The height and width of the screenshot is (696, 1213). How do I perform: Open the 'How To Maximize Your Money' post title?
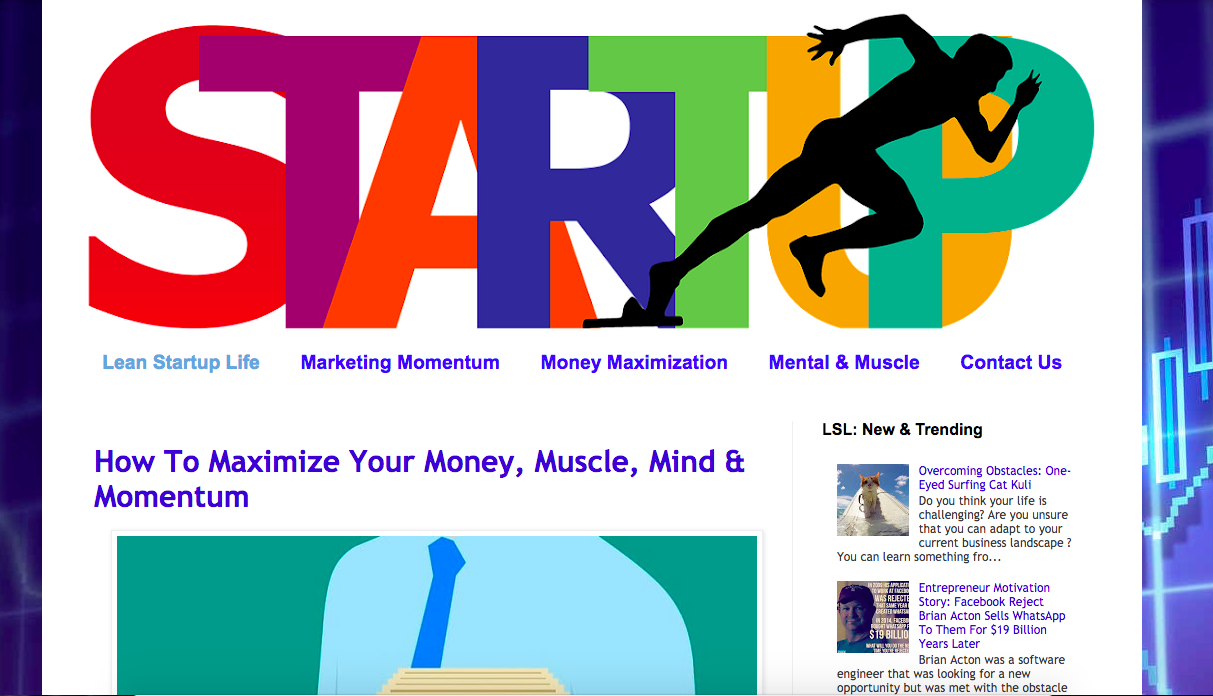click(x=419, y=478)
